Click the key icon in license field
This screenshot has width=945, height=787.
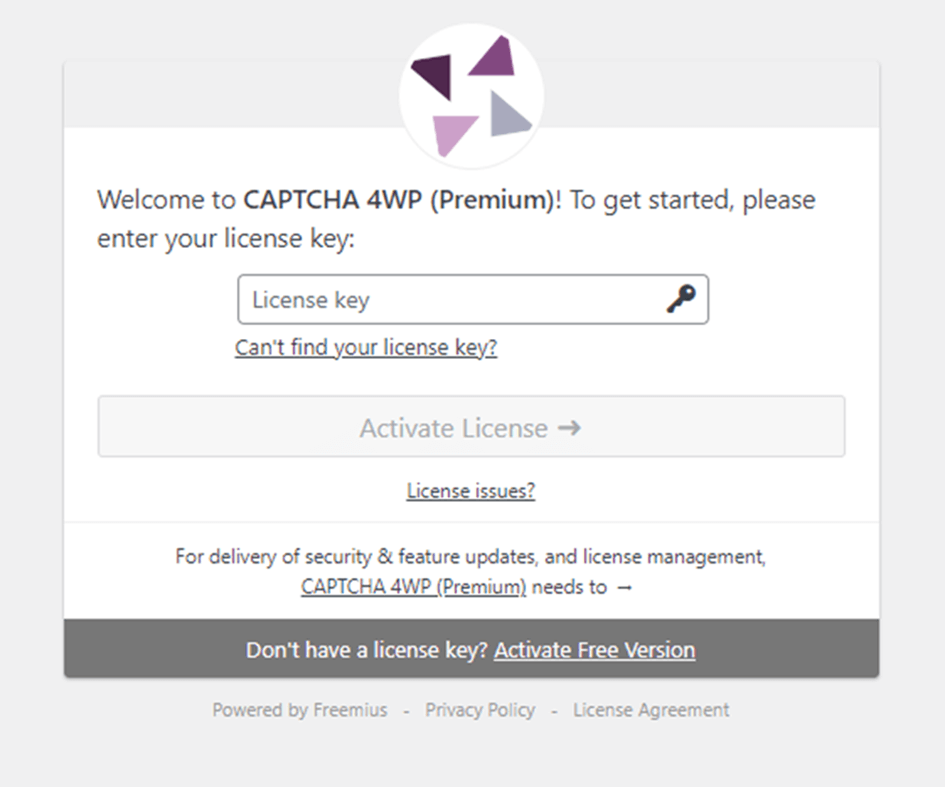pos(681,299)
